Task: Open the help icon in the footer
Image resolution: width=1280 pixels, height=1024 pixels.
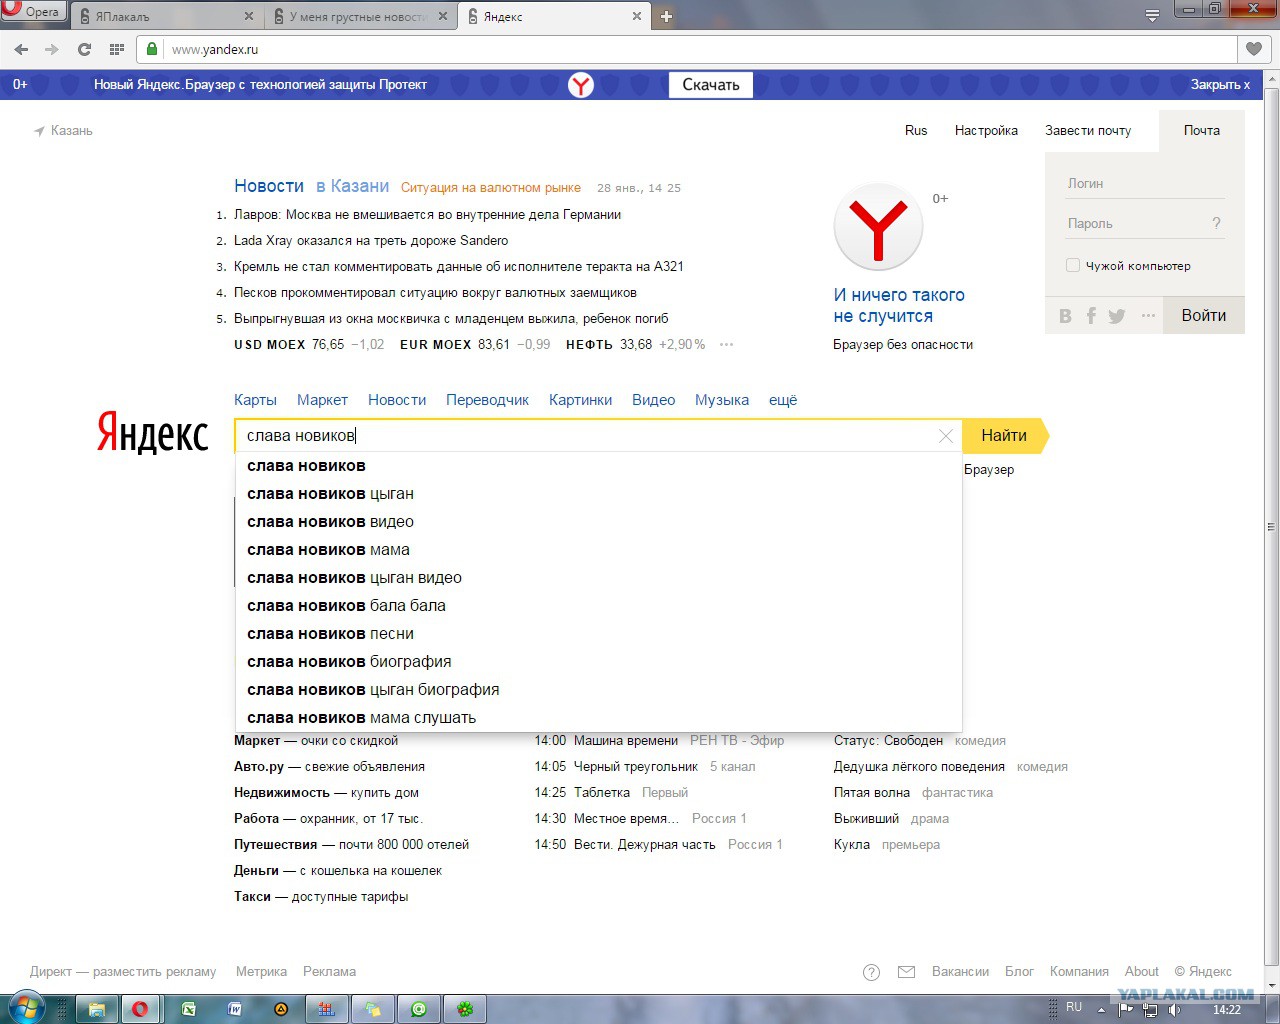Action: pyautogui.click(x=872, y=972)
